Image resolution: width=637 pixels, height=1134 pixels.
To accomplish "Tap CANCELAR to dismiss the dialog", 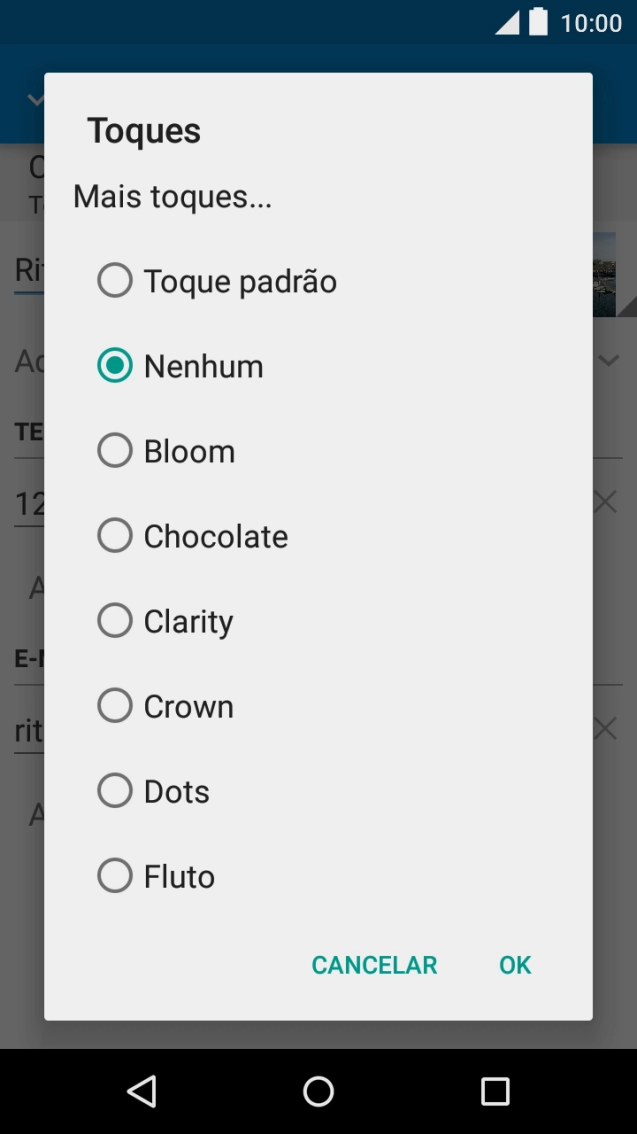I will tap(374, 964).
